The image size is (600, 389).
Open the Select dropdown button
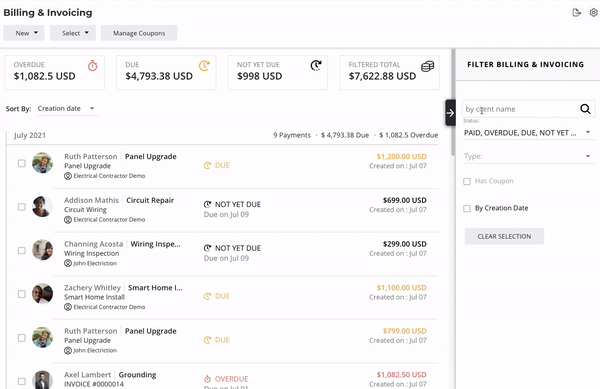(x=73, y=33)
